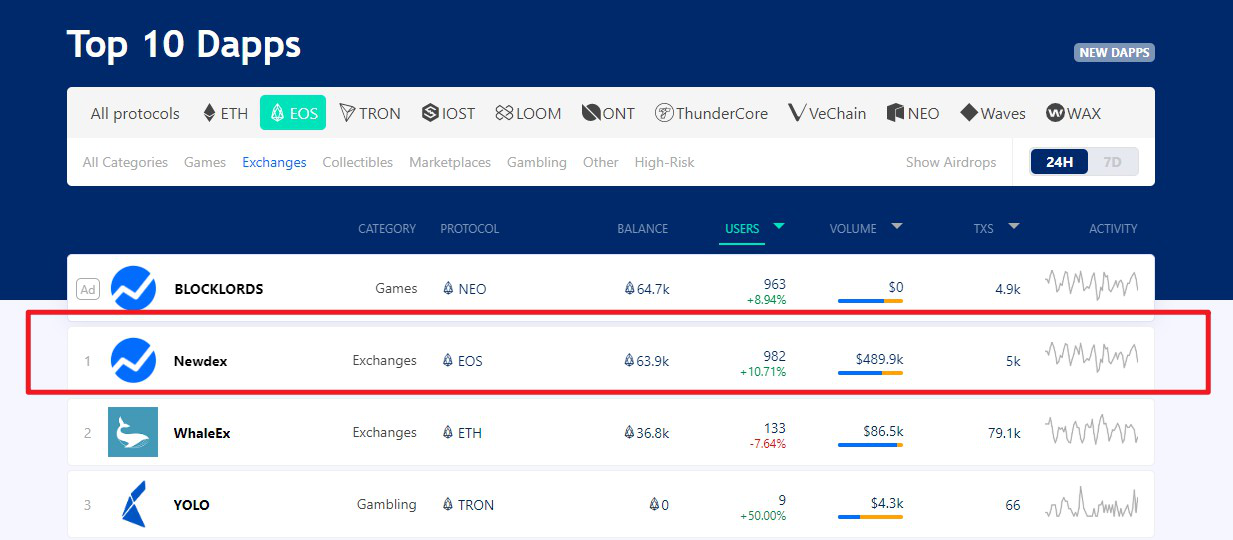Click the NEO protocol in BLOCKLORDS row
1233x540 pixels.
pos(465,289)
